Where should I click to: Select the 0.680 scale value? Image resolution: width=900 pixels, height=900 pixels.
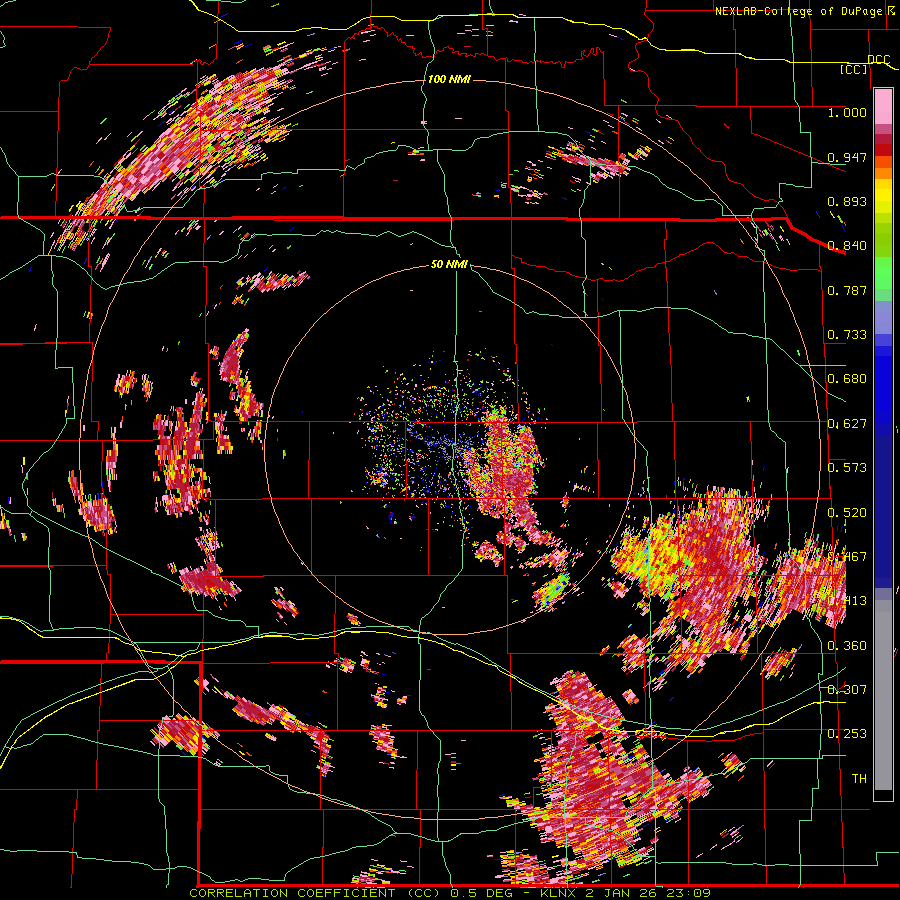click(847, 378)
